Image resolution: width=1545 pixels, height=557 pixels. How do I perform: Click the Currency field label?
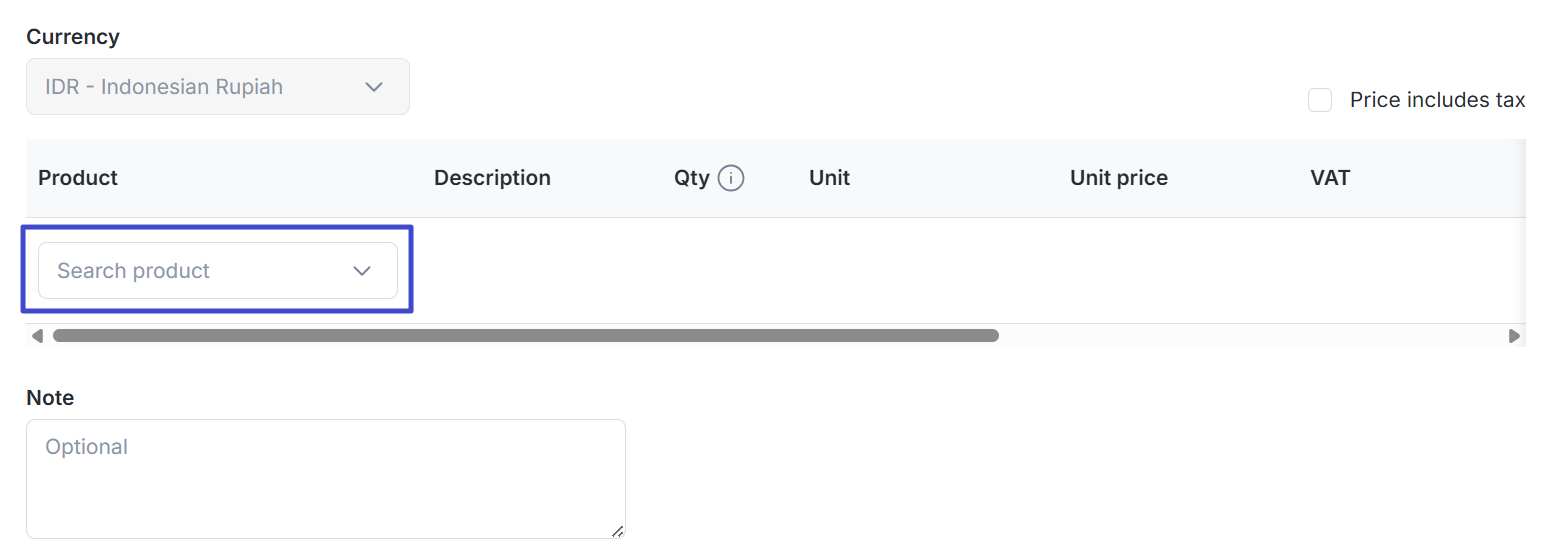[x=73, y=37]
